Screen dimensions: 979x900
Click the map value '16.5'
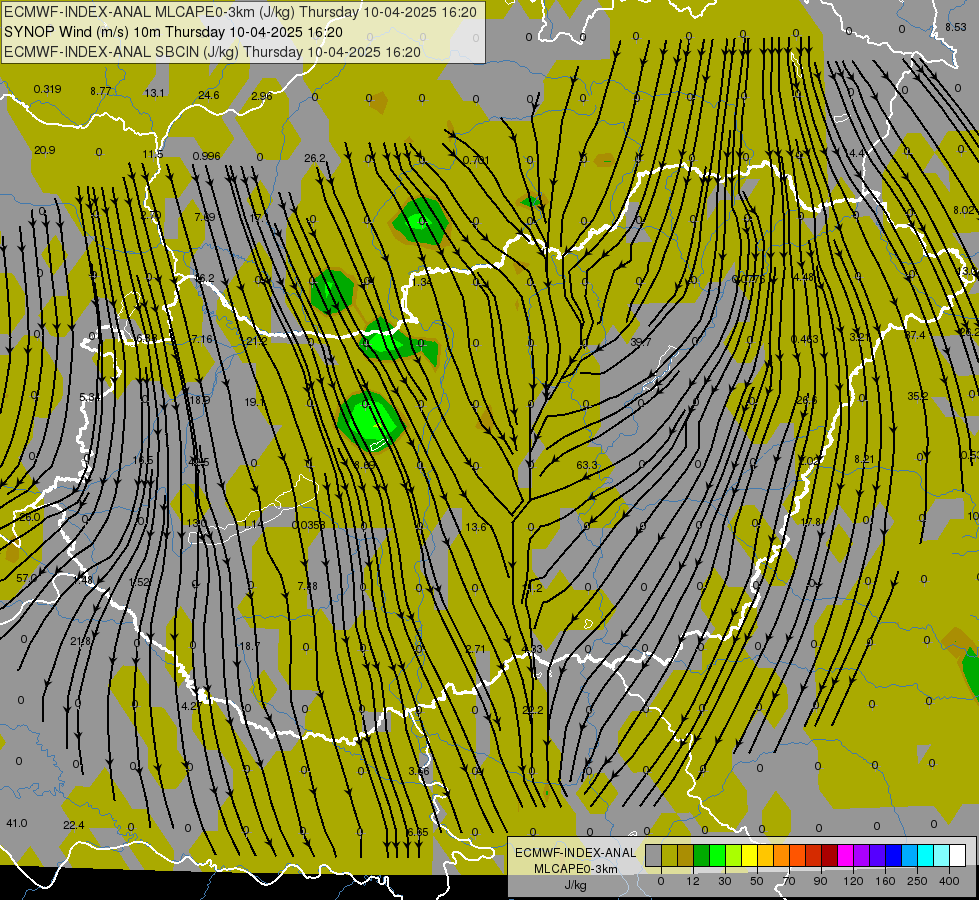click(x=142, y=460)
